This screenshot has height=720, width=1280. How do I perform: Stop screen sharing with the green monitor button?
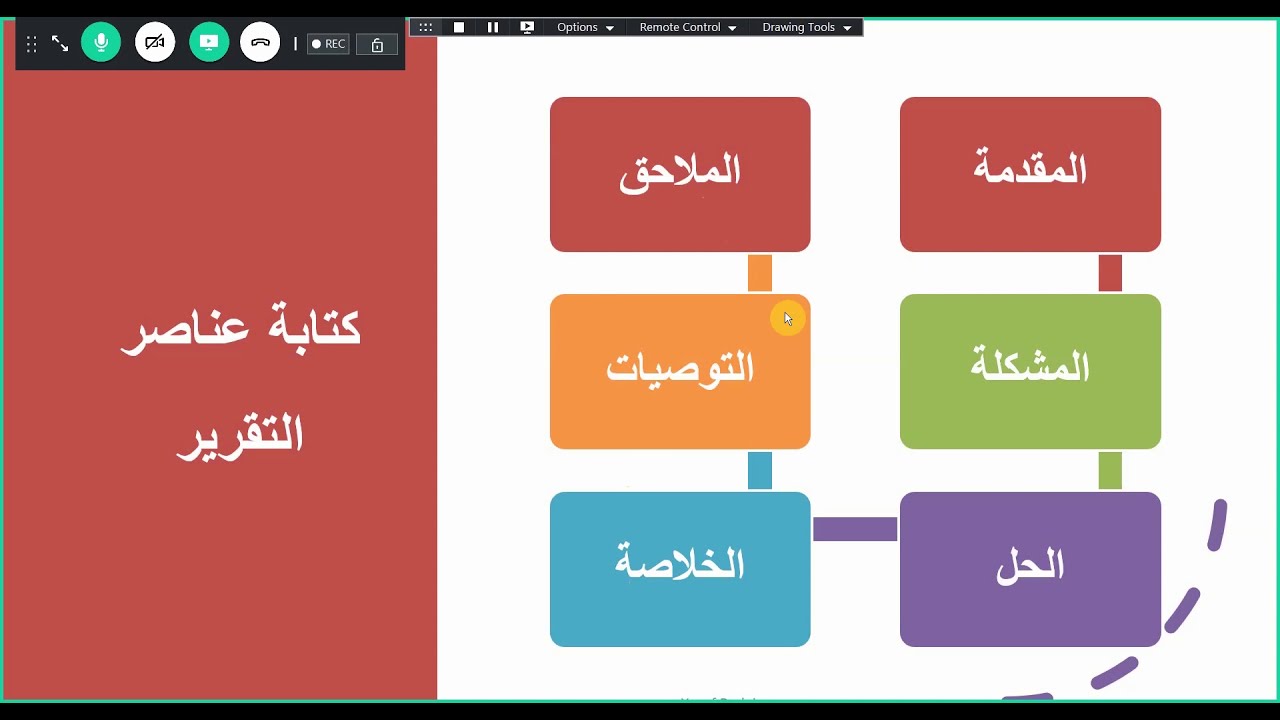click(x=209, y=43)
